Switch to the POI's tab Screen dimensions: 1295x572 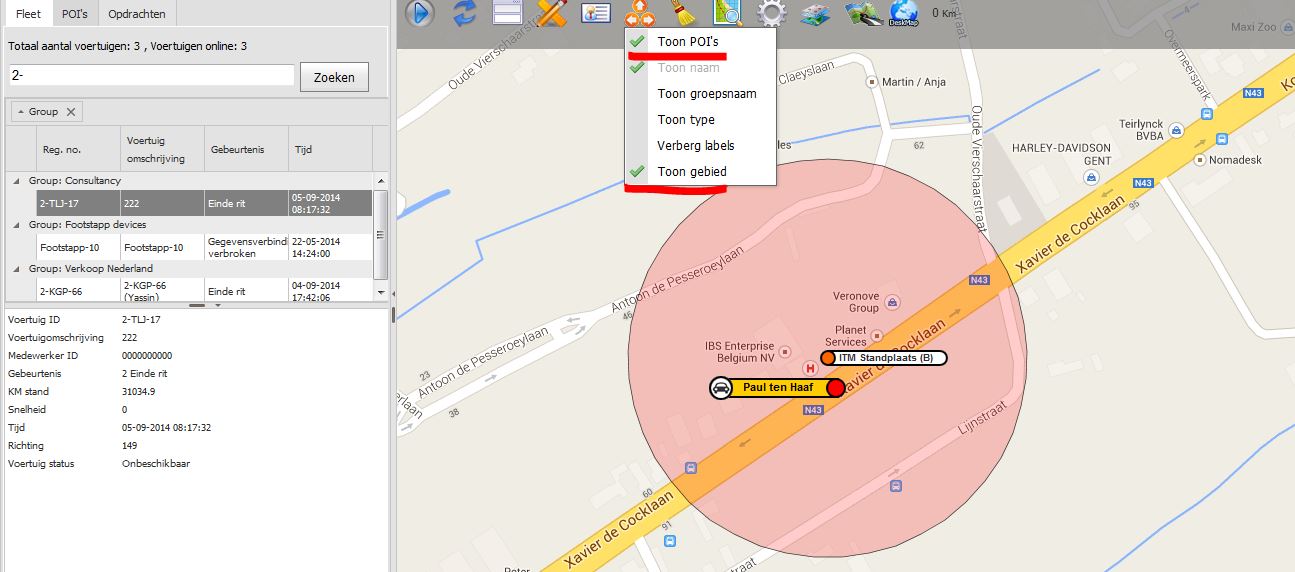coord(75,14)
